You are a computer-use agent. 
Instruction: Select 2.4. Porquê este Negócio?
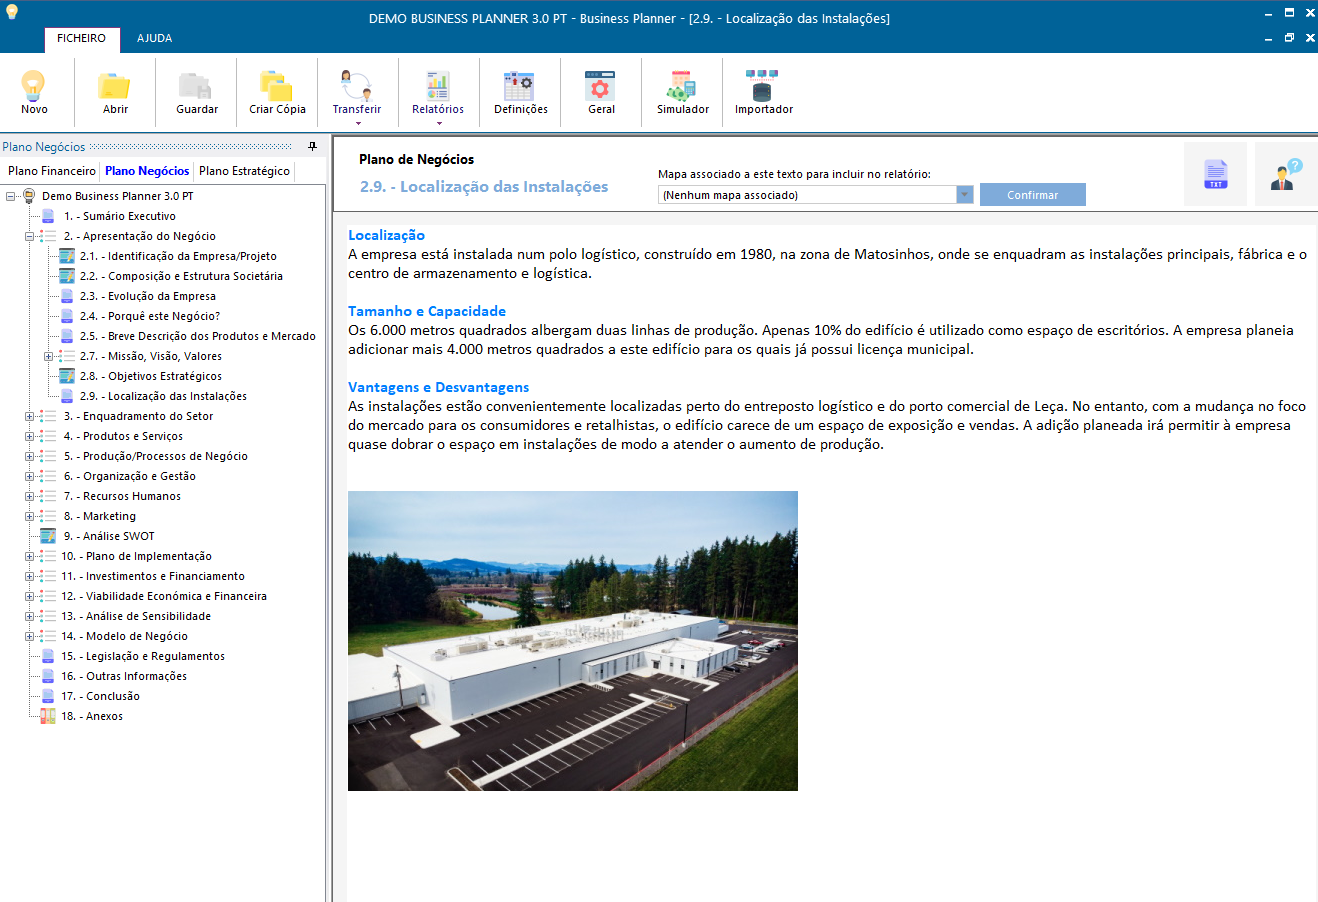coord(150,316)
